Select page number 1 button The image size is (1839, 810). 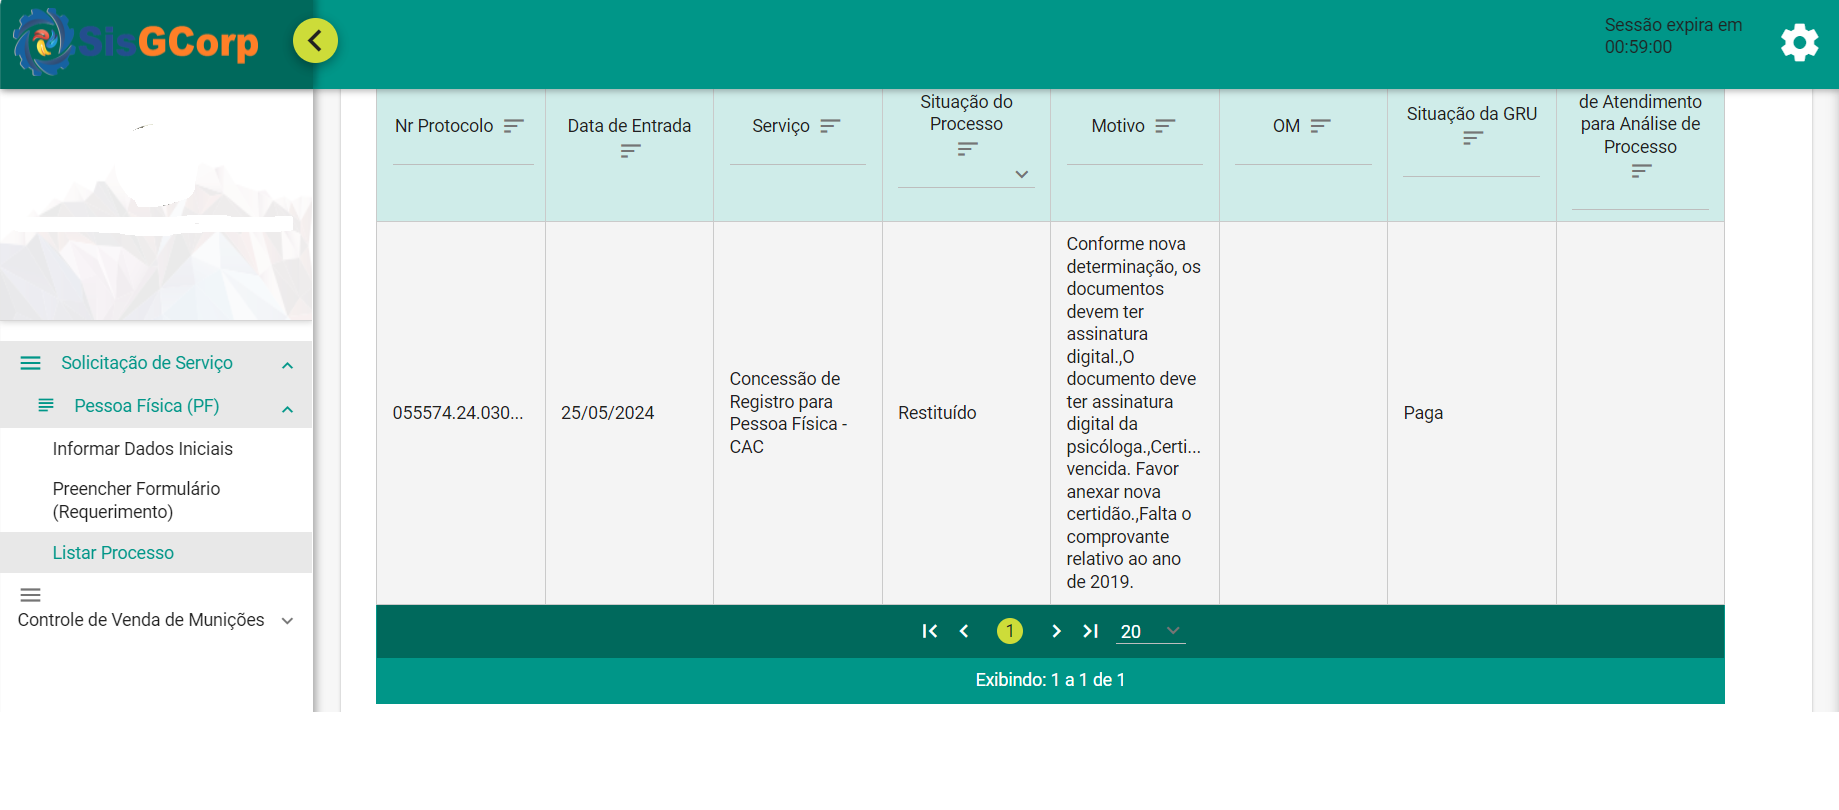point(1010,631)
